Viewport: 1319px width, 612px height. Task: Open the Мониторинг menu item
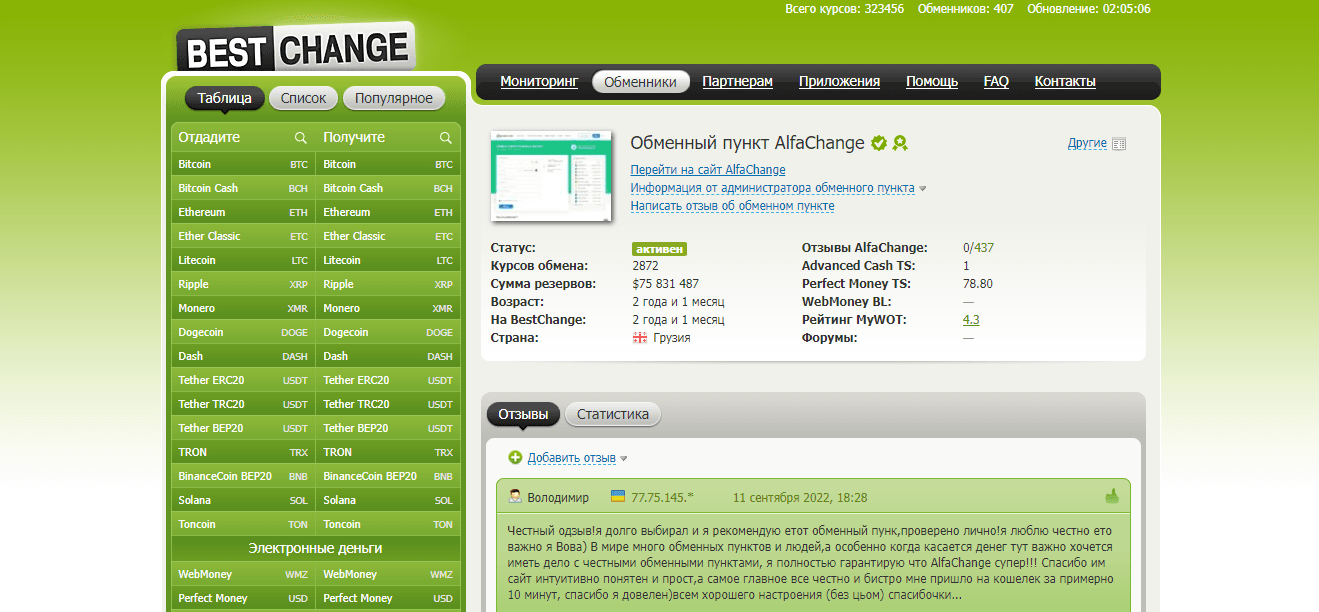click(539, 82)
